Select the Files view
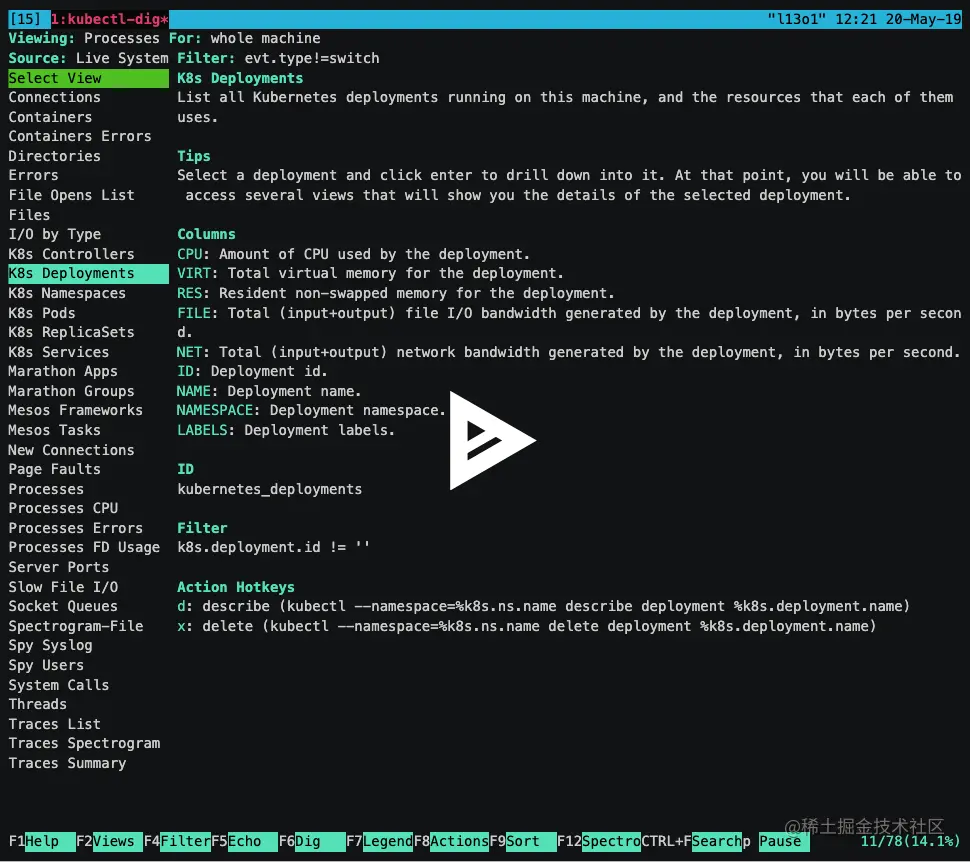Viewport: 970px width, 862px height. coord(29,215)
